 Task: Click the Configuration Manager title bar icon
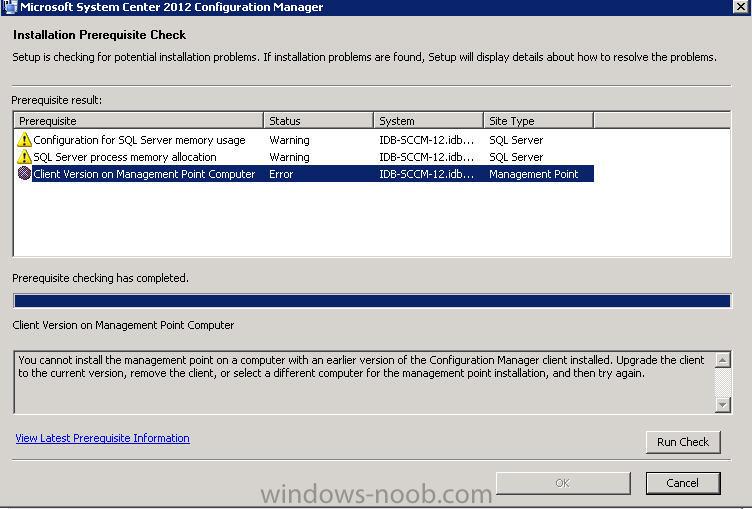10,7
